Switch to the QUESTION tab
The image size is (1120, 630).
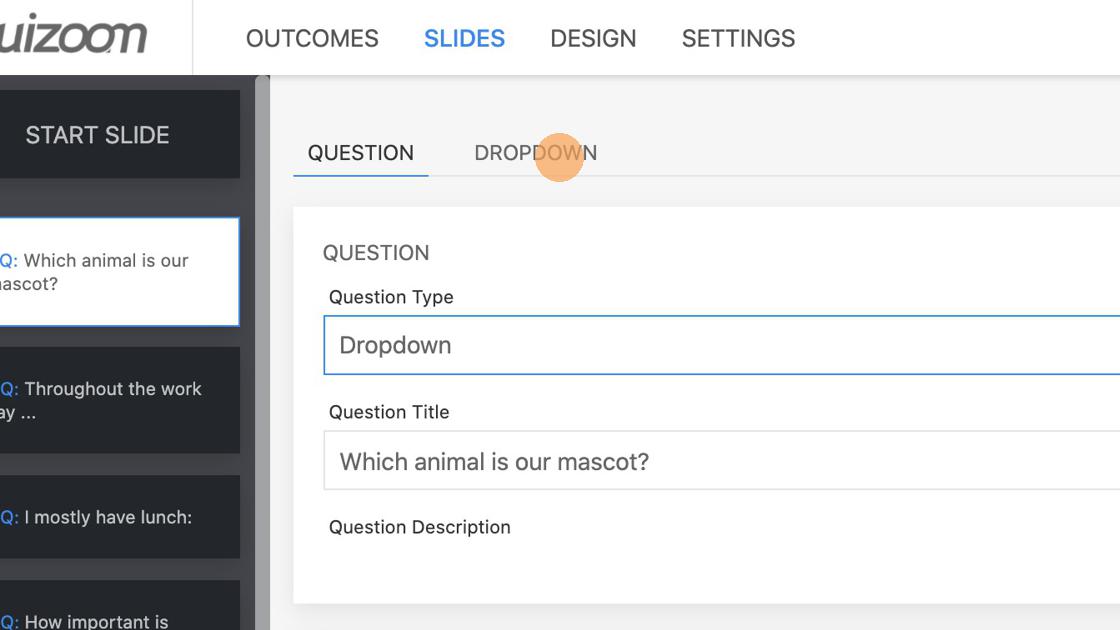click(360, 153)
